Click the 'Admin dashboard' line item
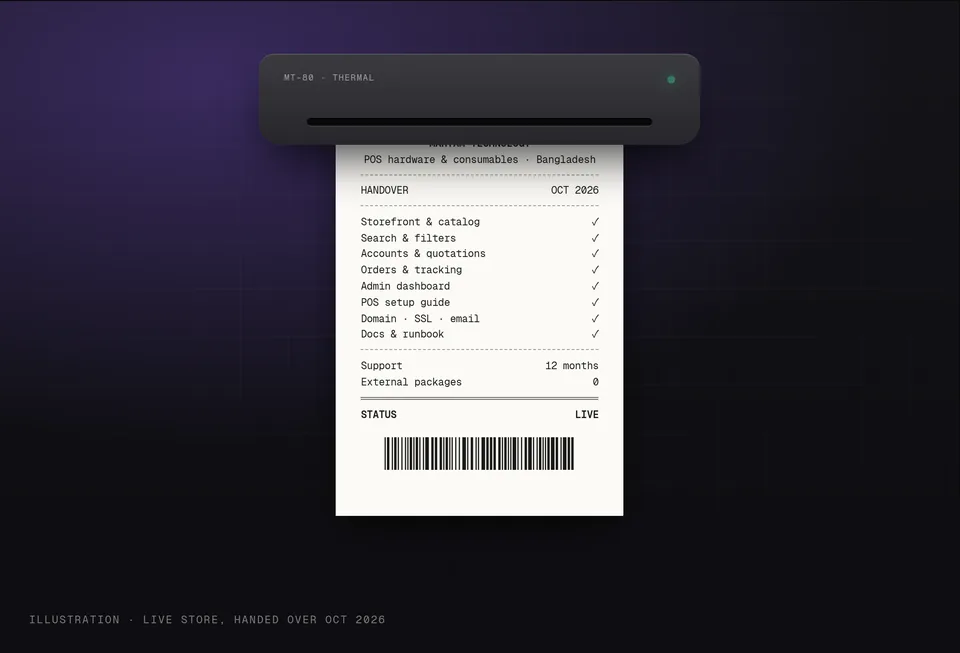 point(405,286)
